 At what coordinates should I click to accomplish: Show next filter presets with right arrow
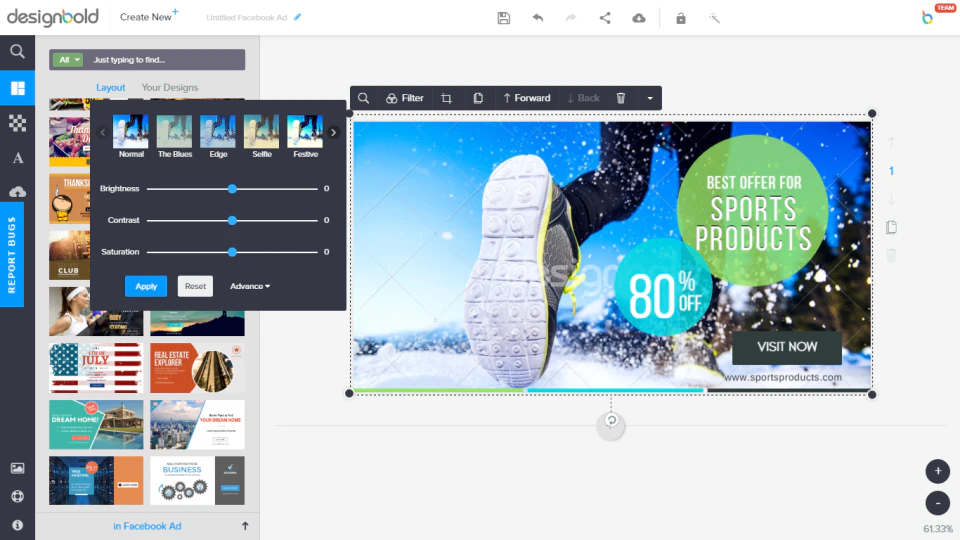point(333,132)
